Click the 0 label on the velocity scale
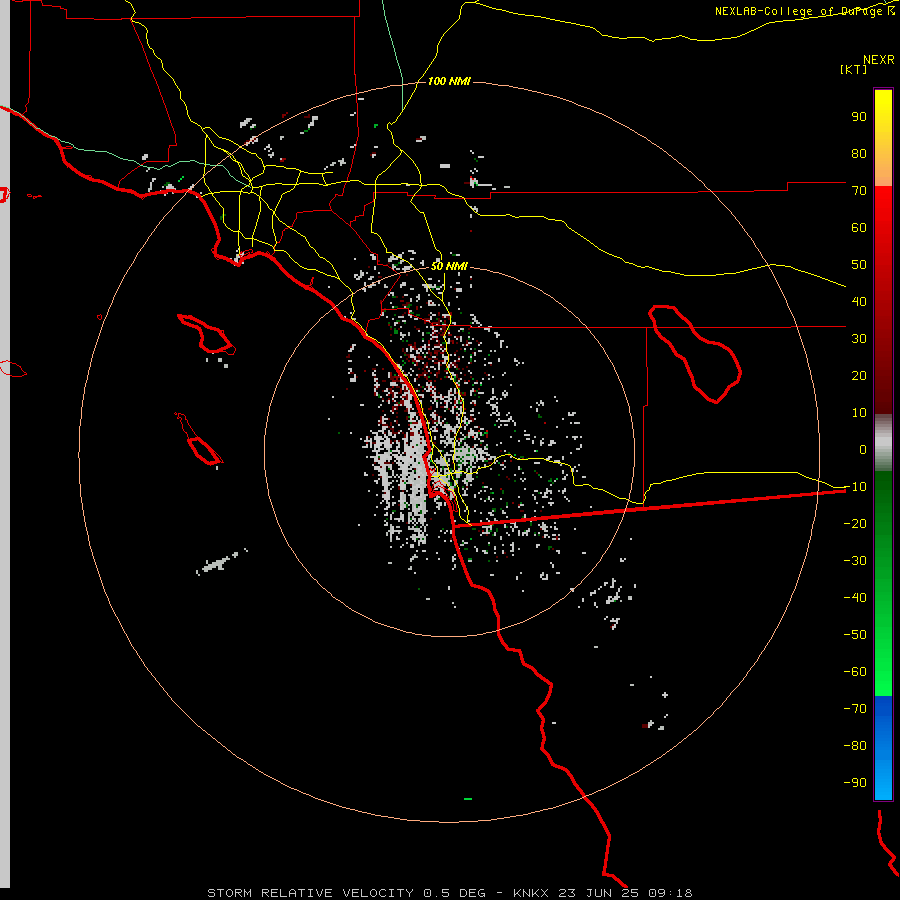 tap(863, 450)
